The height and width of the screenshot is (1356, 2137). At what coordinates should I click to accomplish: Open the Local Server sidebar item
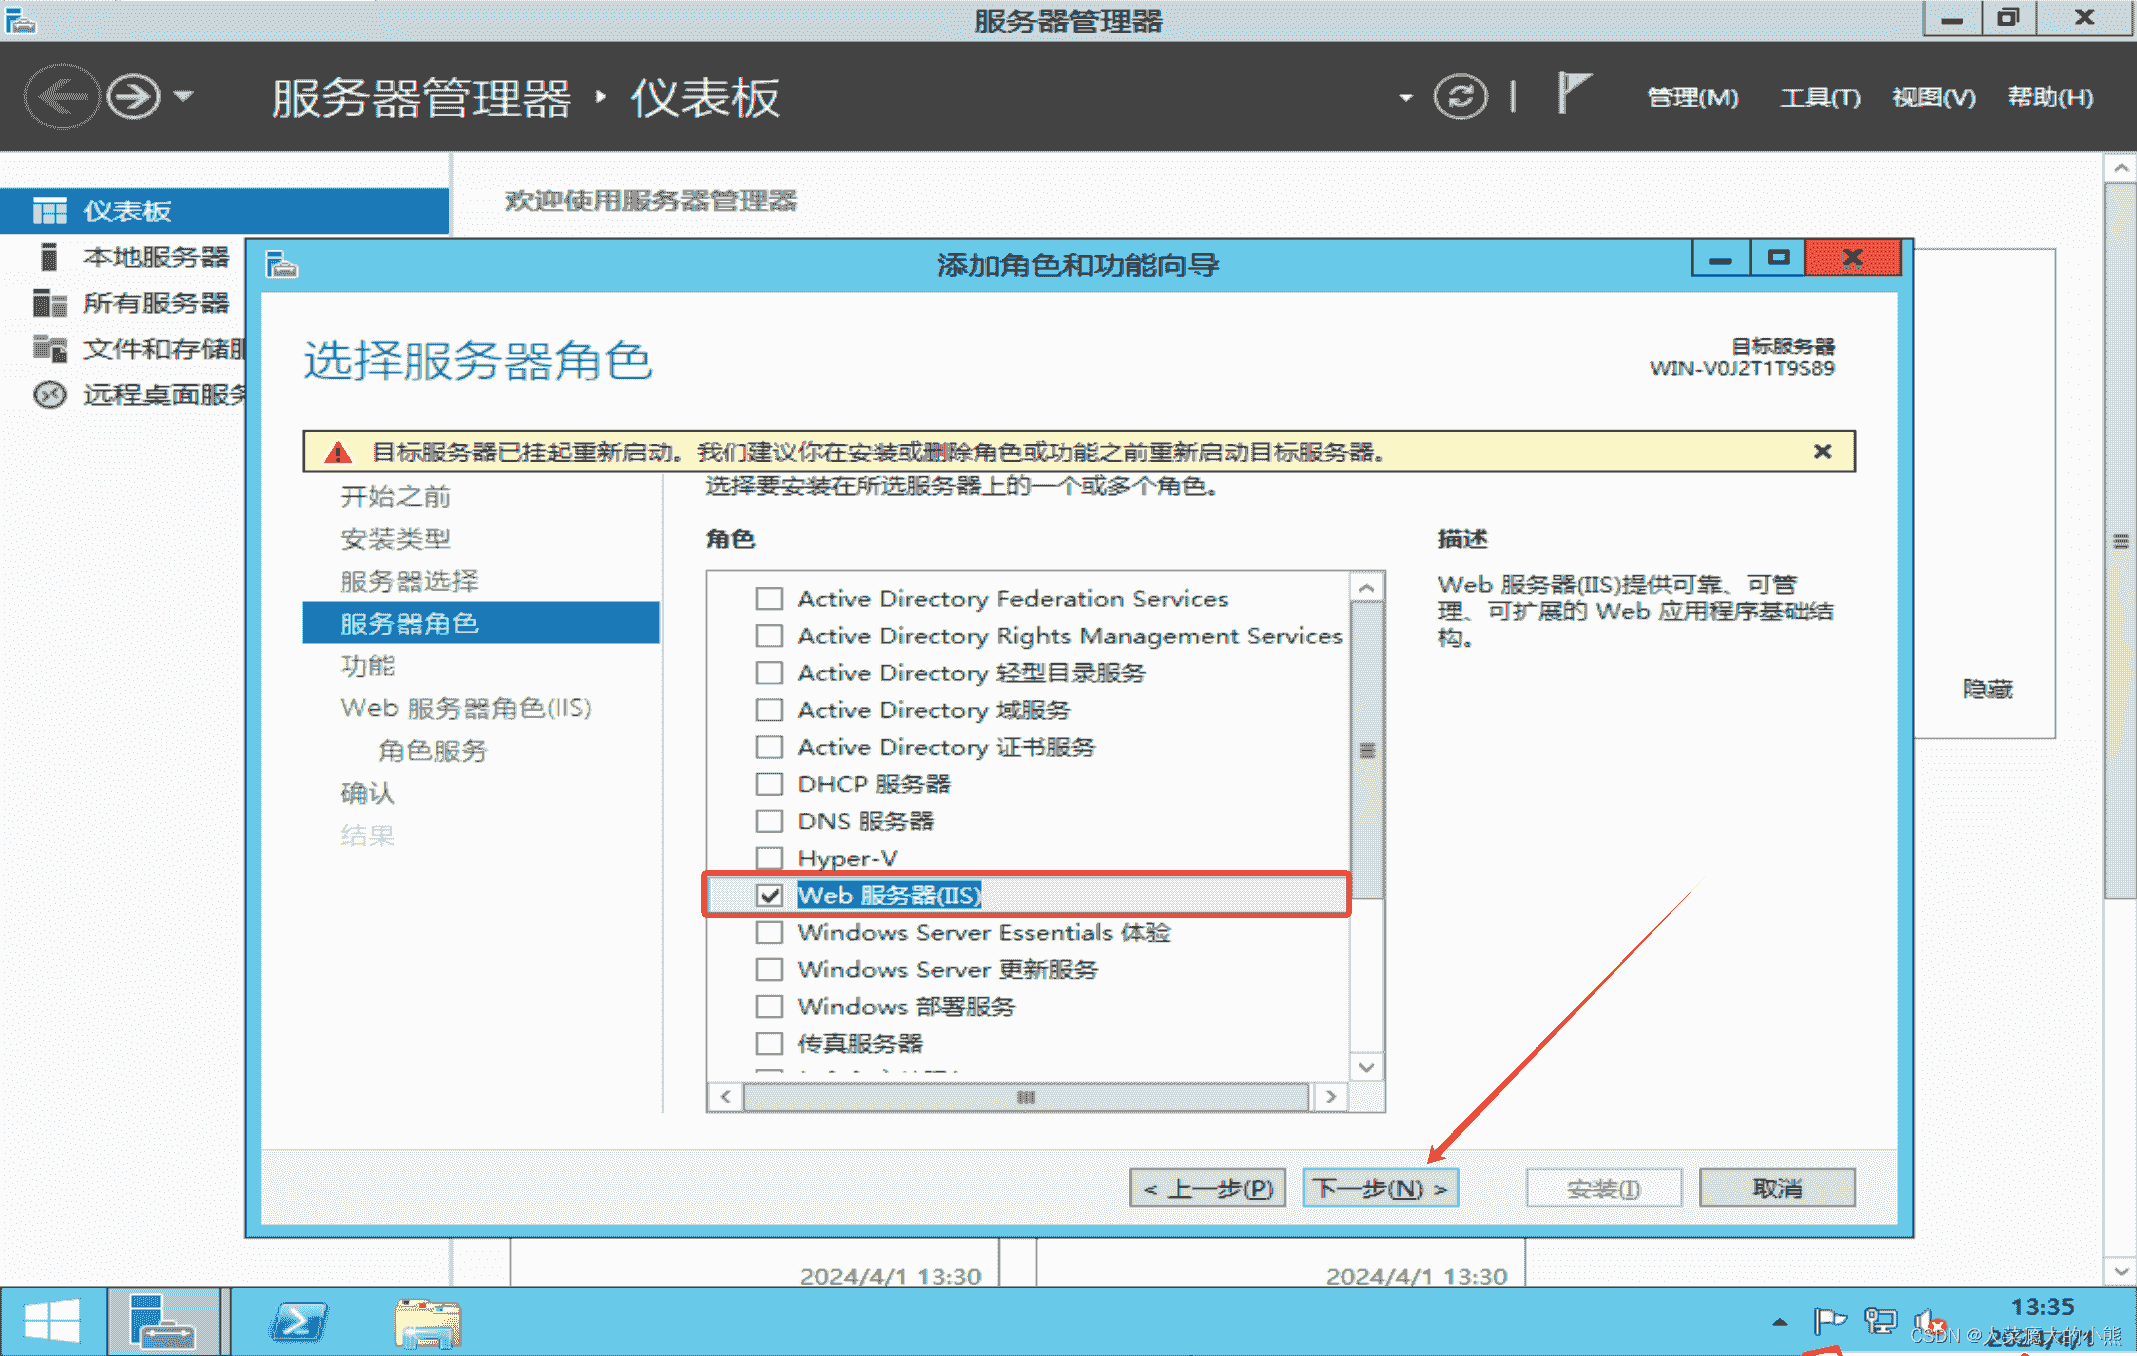(155, 257)
